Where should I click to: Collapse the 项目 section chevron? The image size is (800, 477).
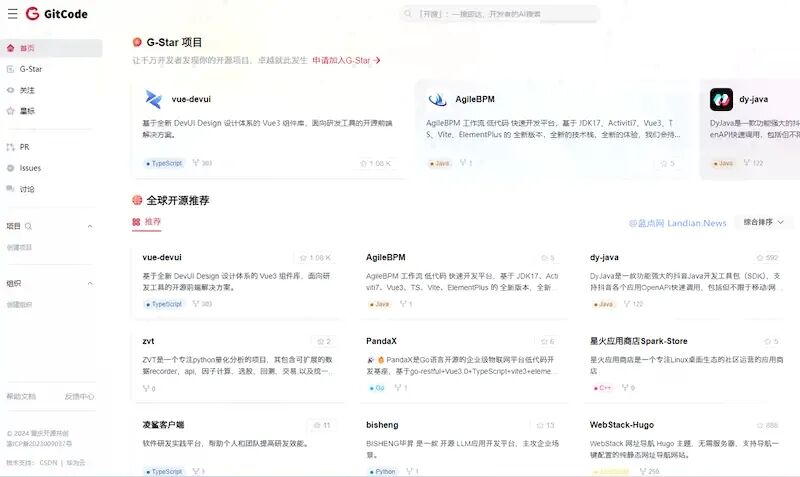(90, 226)
